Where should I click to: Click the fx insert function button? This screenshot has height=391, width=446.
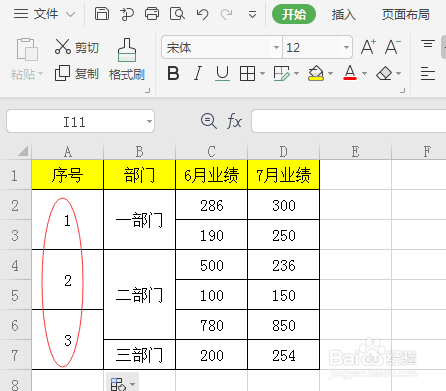pyautogui.click(x=234, y=121)
